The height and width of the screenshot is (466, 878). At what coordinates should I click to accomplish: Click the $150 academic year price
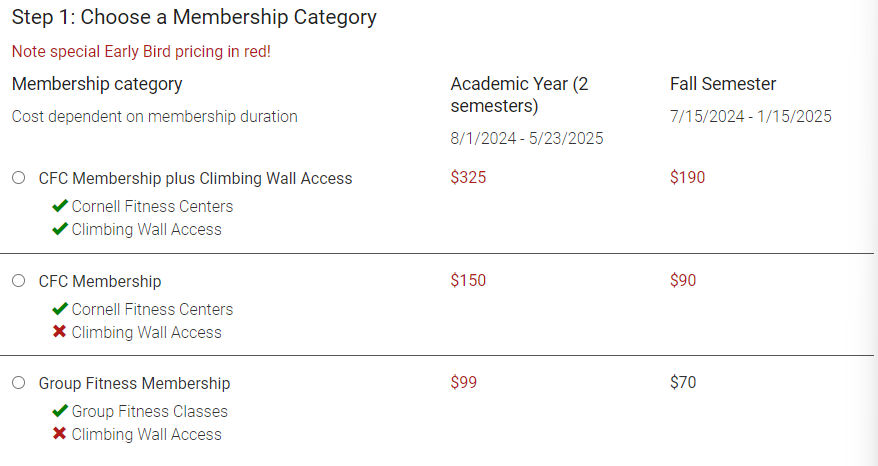468,280
